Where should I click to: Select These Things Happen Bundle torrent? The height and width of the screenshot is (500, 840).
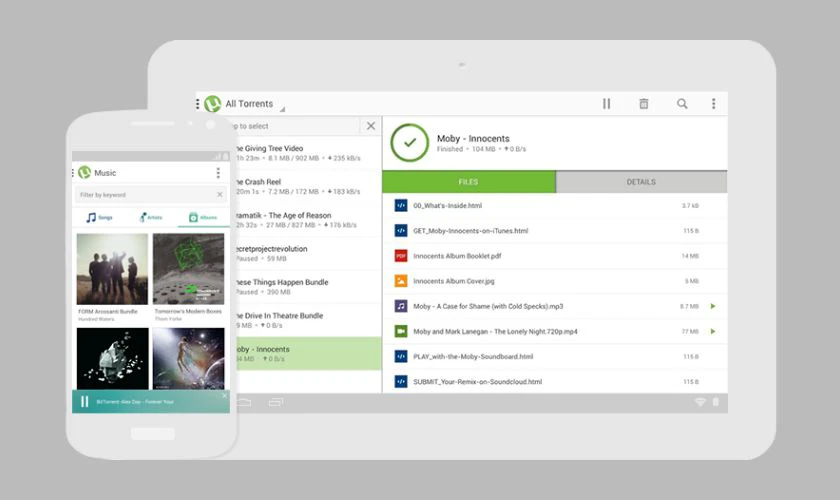309,286
